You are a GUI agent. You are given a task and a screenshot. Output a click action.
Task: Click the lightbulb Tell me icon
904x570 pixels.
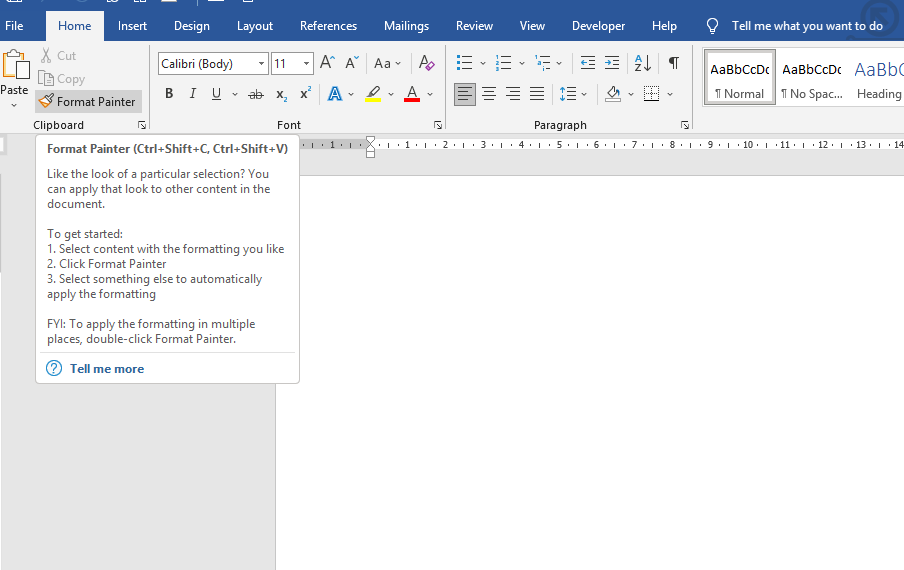pyautogui.click(x=713, y=26)
